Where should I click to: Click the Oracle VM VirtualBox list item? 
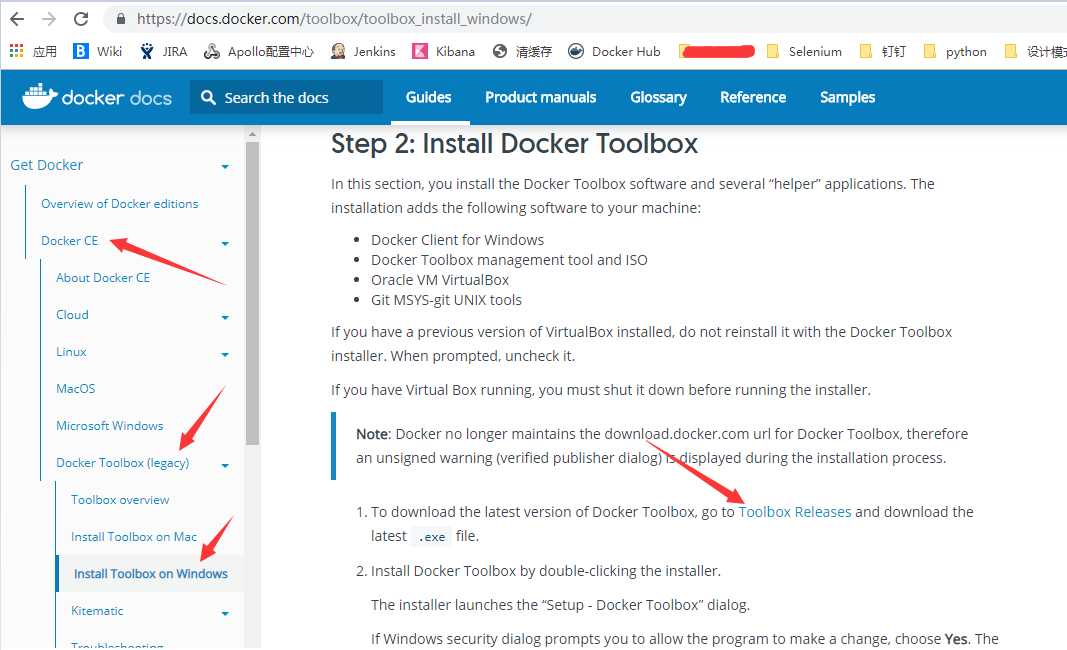tap(440, 280)
